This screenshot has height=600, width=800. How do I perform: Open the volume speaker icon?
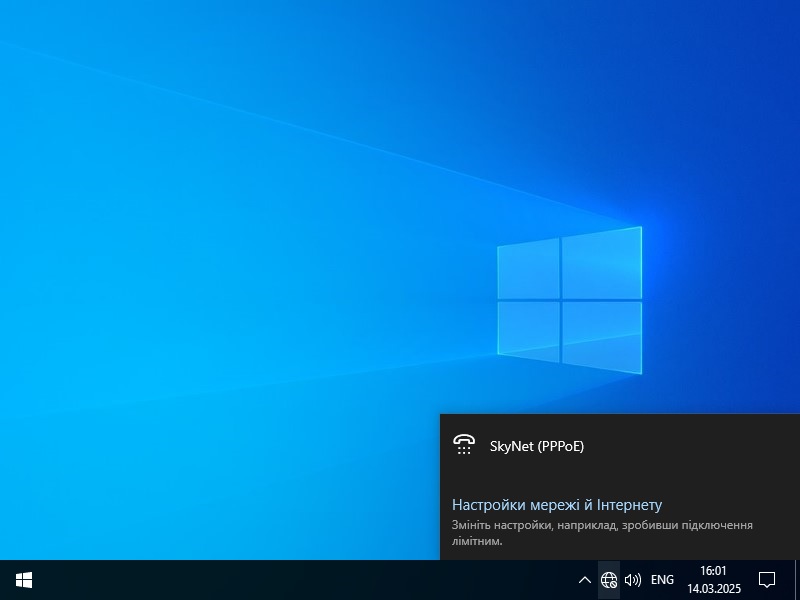tap(633, 580)
